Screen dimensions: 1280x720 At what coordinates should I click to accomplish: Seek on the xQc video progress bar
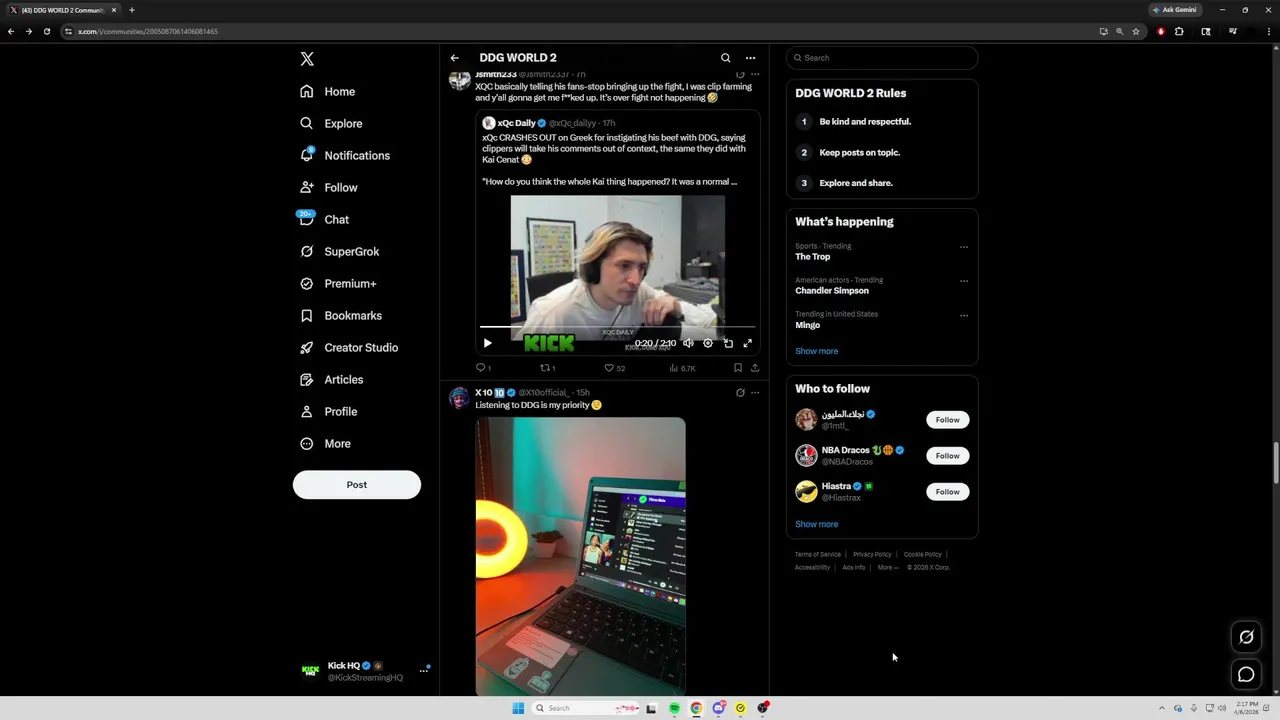tap(617, 326)
